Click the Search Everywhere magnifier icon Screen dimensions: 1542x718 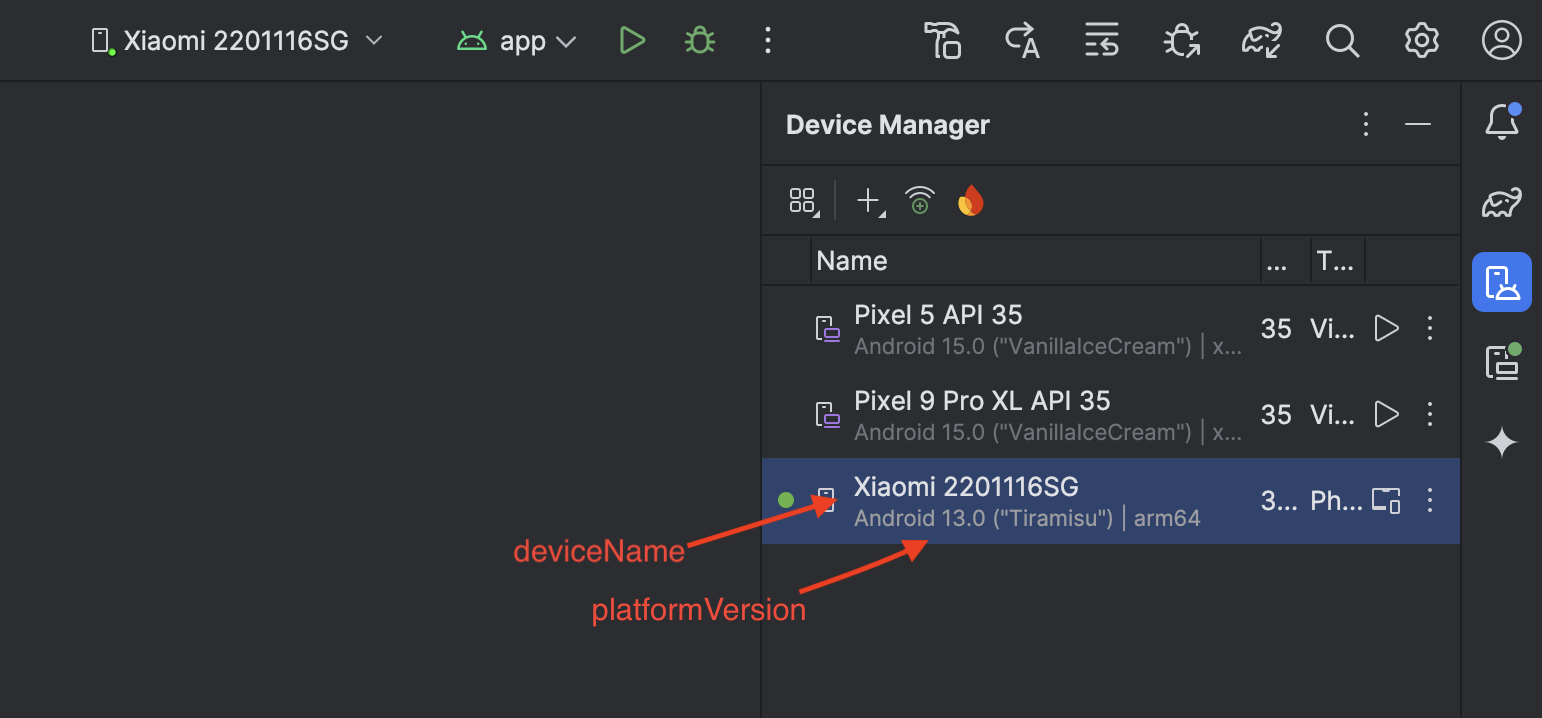coord(1341,41)
